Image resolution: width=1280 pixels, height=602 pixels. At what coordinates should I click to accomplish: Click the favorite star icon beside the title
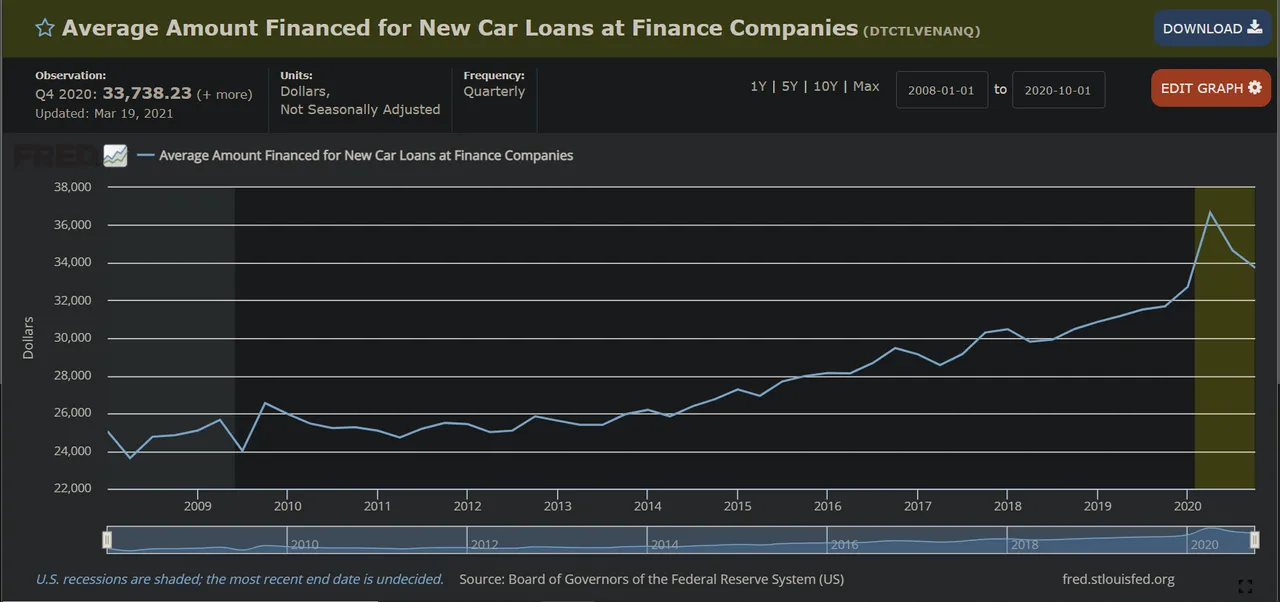pyautogui.click(x=45, y=28)
